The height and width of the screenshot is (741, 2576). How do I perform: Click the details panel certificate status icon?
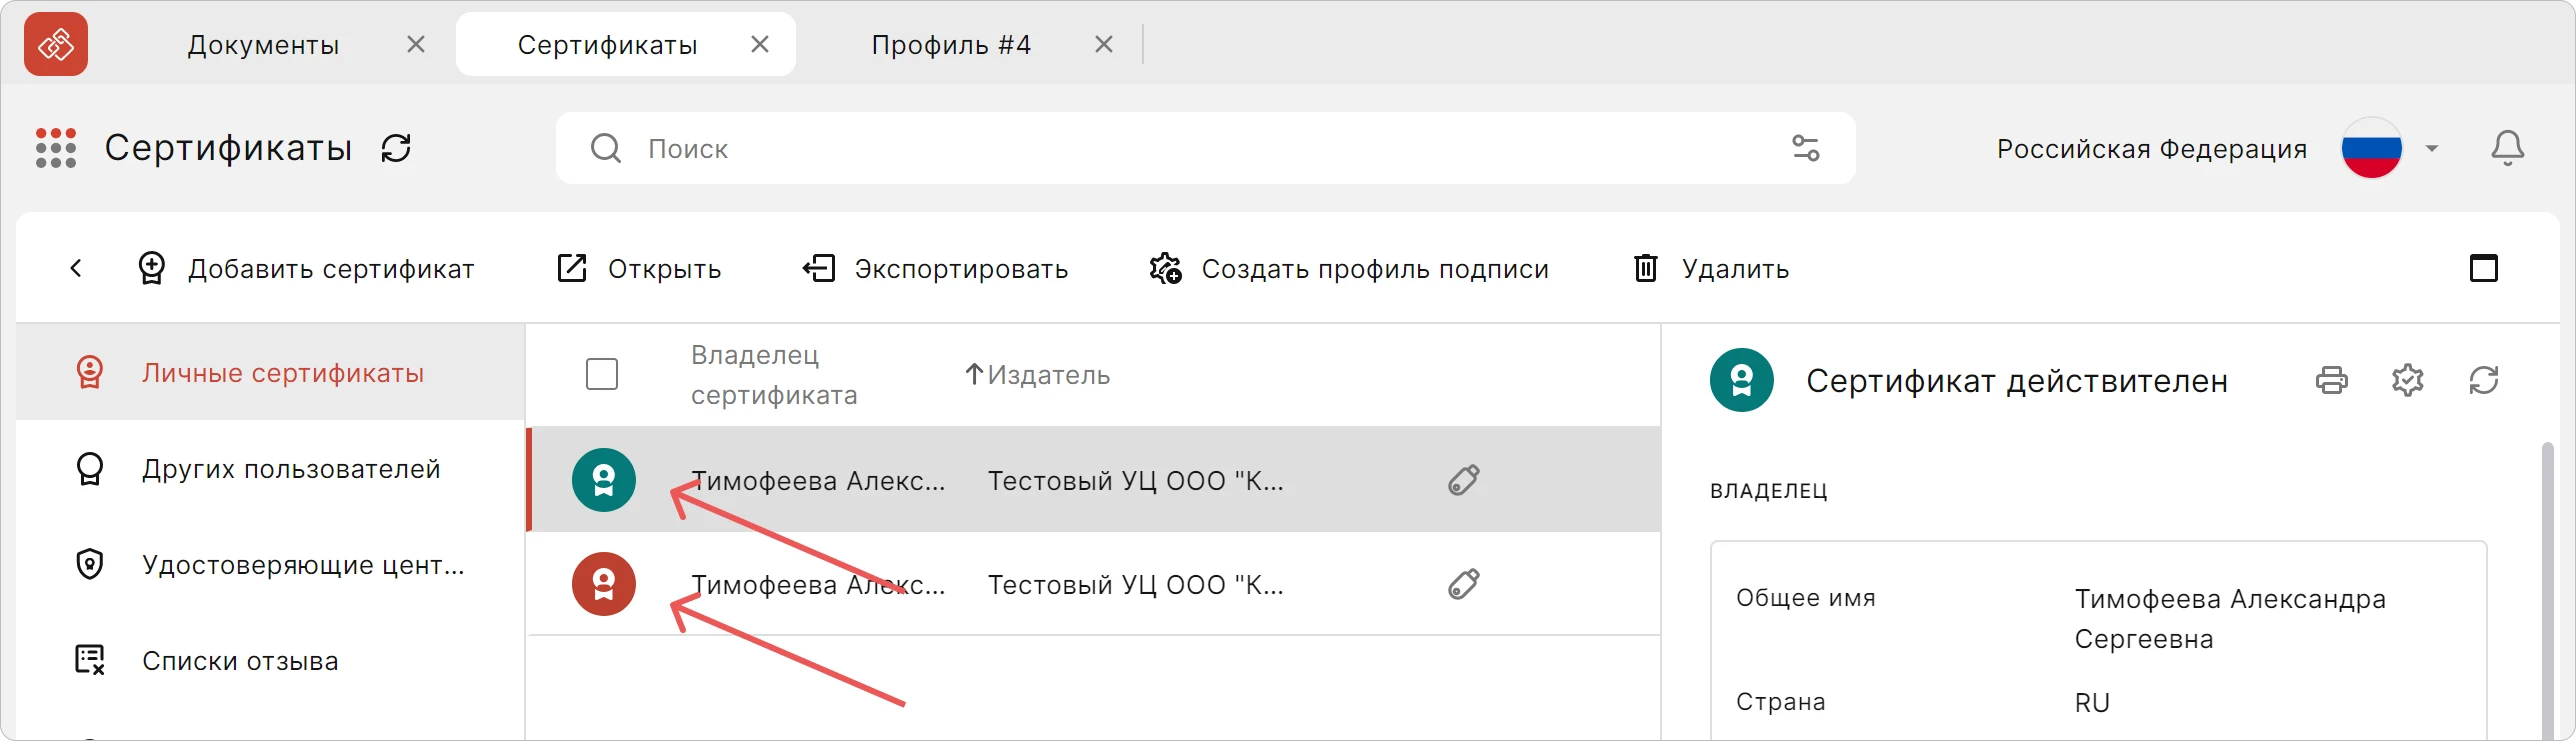[x=1742, y=380]
